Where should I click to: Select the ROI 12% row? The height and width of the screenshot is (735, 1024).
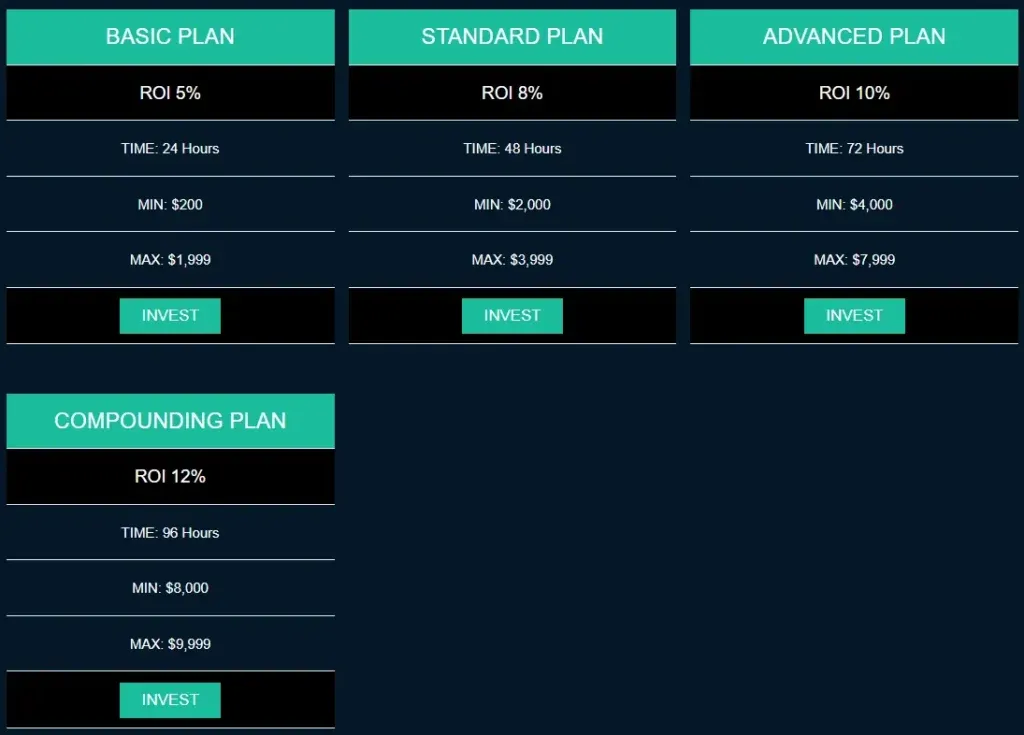(170, 477)
